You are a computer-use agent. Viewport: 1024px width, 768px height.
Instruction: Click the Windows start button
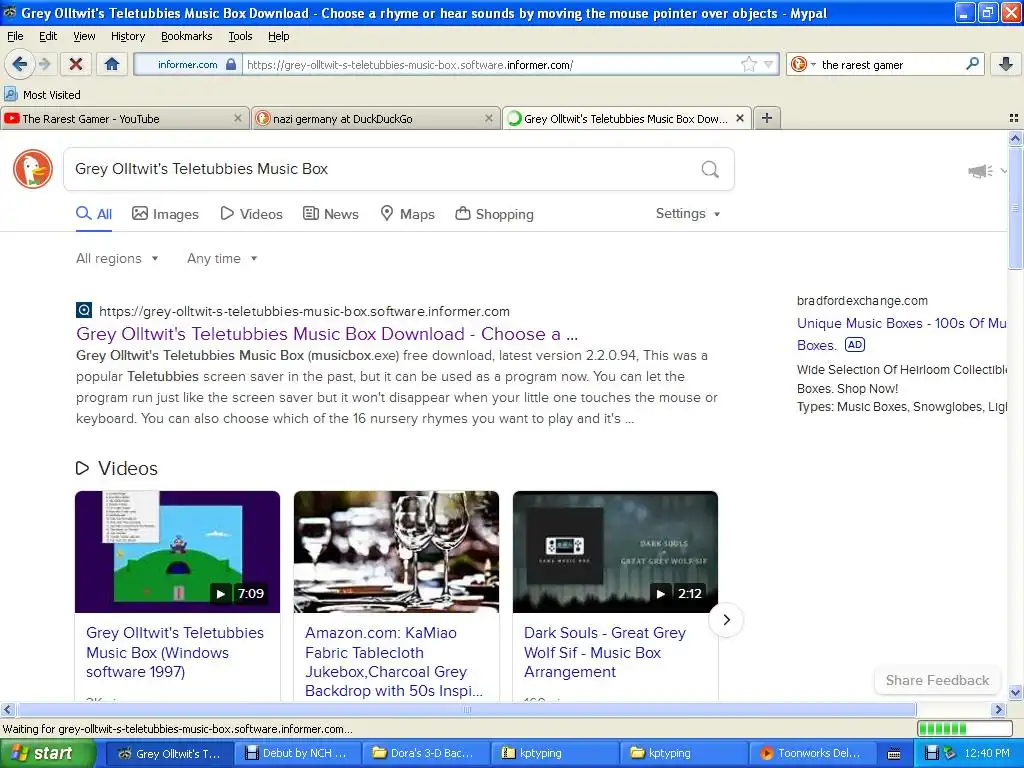[x=47, y=754]
